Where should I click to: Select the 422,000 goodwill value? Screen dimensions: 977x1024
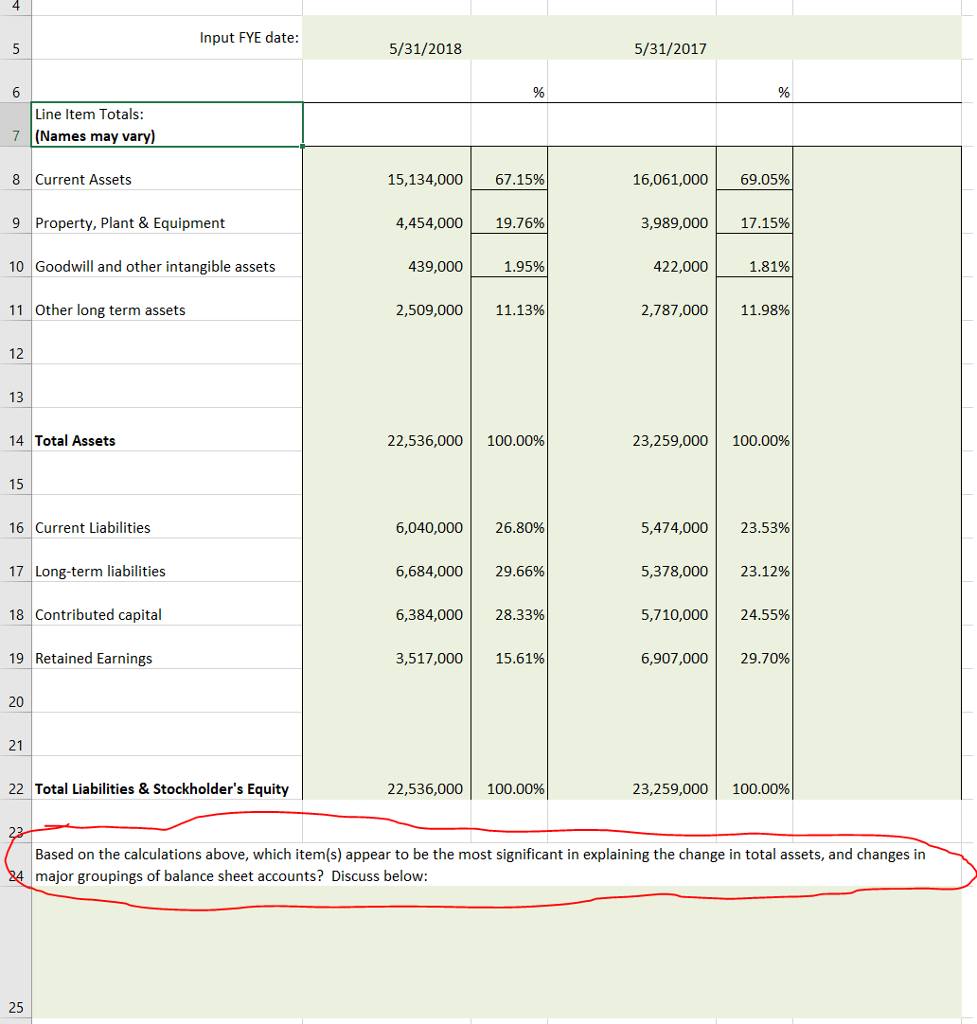tap(632, 256)
